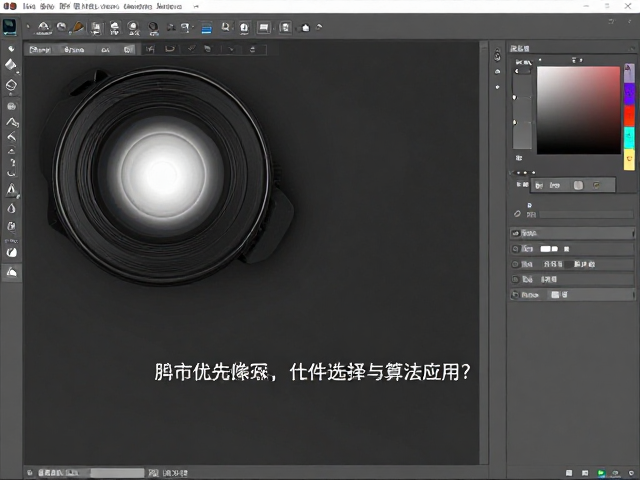Screen dimensions: 640x480
Task: Toggle visibility icon of the first layer row
Action: point(516,233)
